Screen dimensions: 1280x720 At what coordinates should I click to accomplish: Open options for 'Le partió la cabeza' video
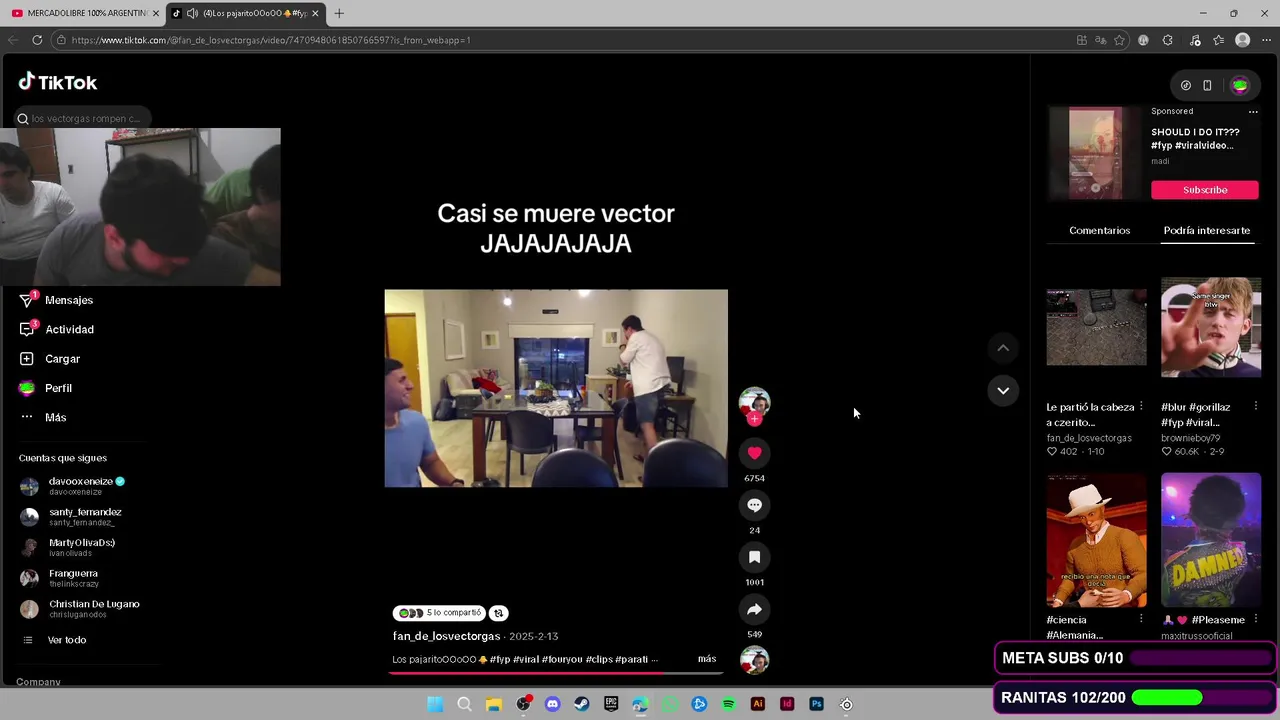coord(1141,407)
